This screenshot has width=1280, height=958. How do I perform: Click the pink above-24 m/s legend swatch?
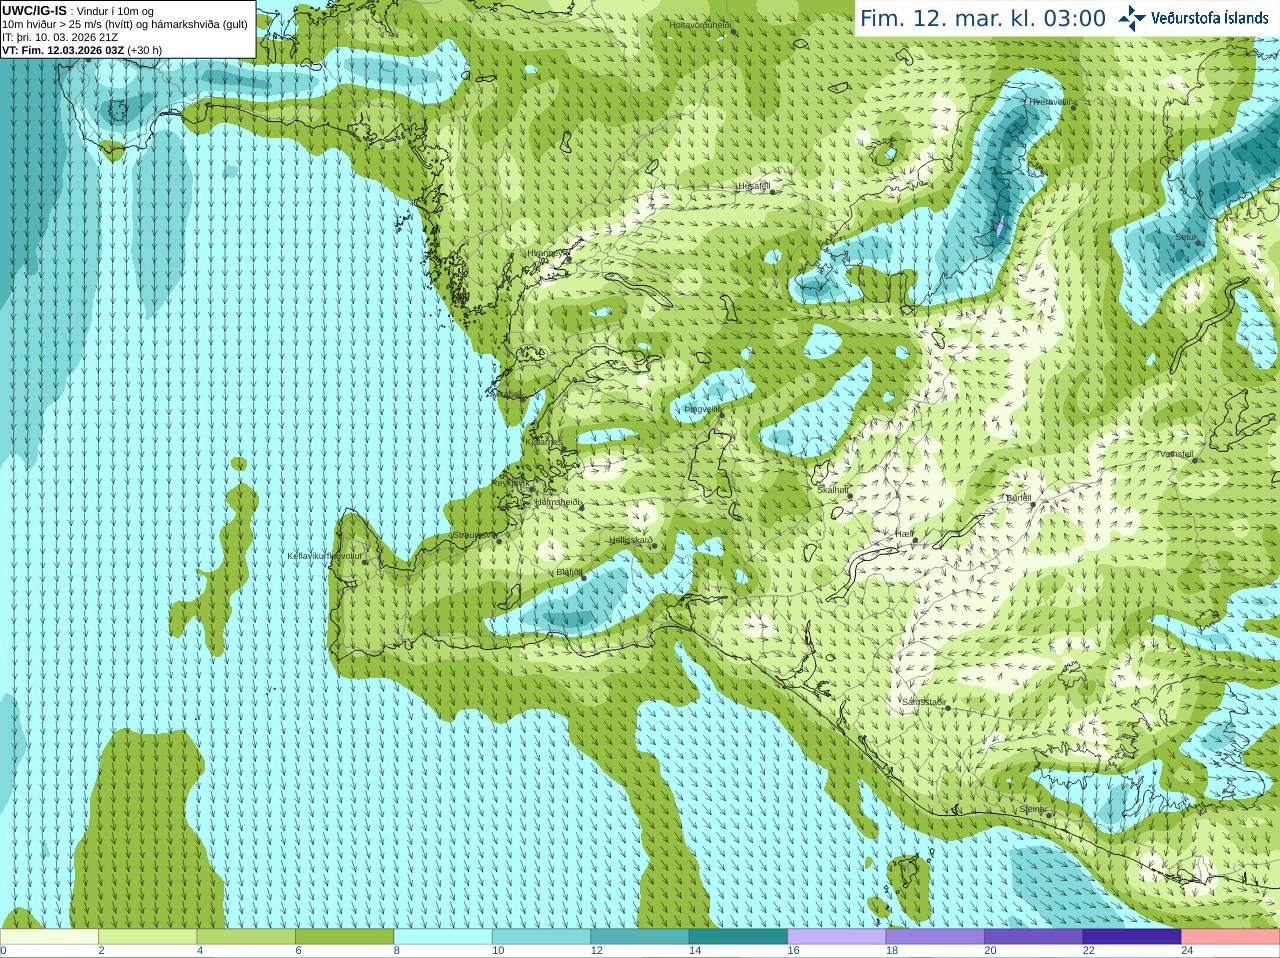click(x=1231, y=937)
